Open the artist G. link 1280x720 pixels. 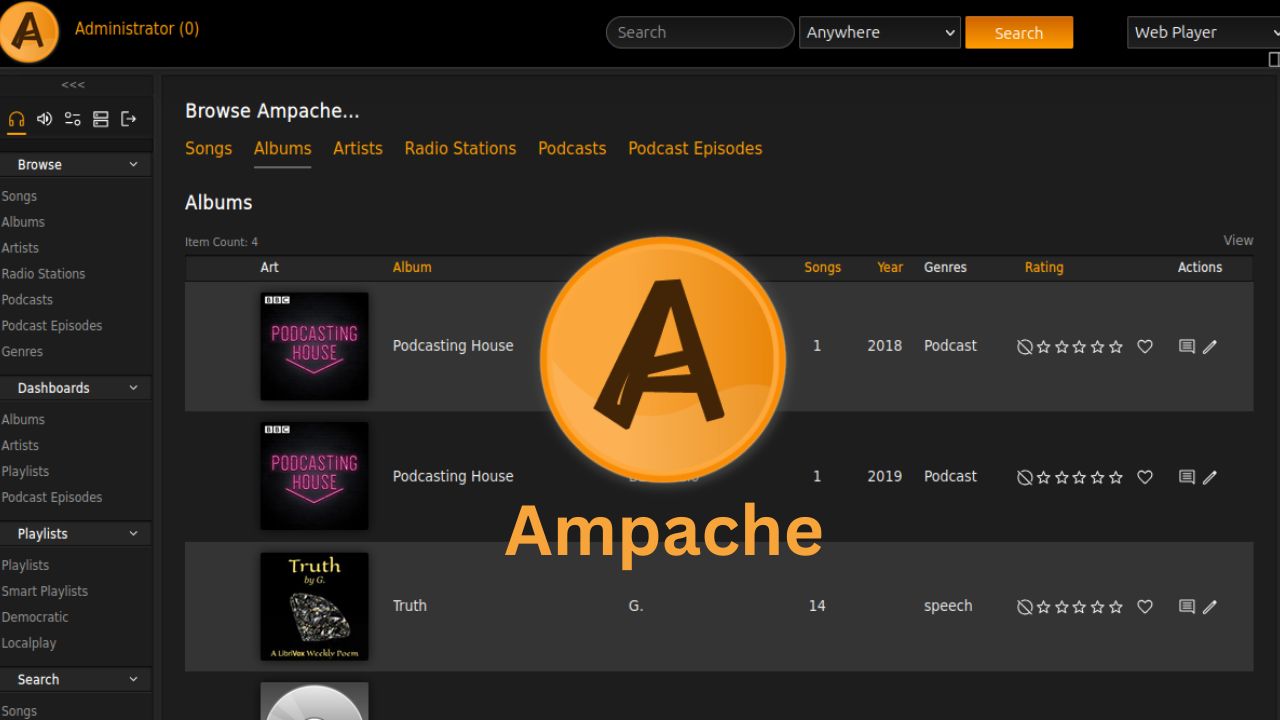click(x=635, y=605)
